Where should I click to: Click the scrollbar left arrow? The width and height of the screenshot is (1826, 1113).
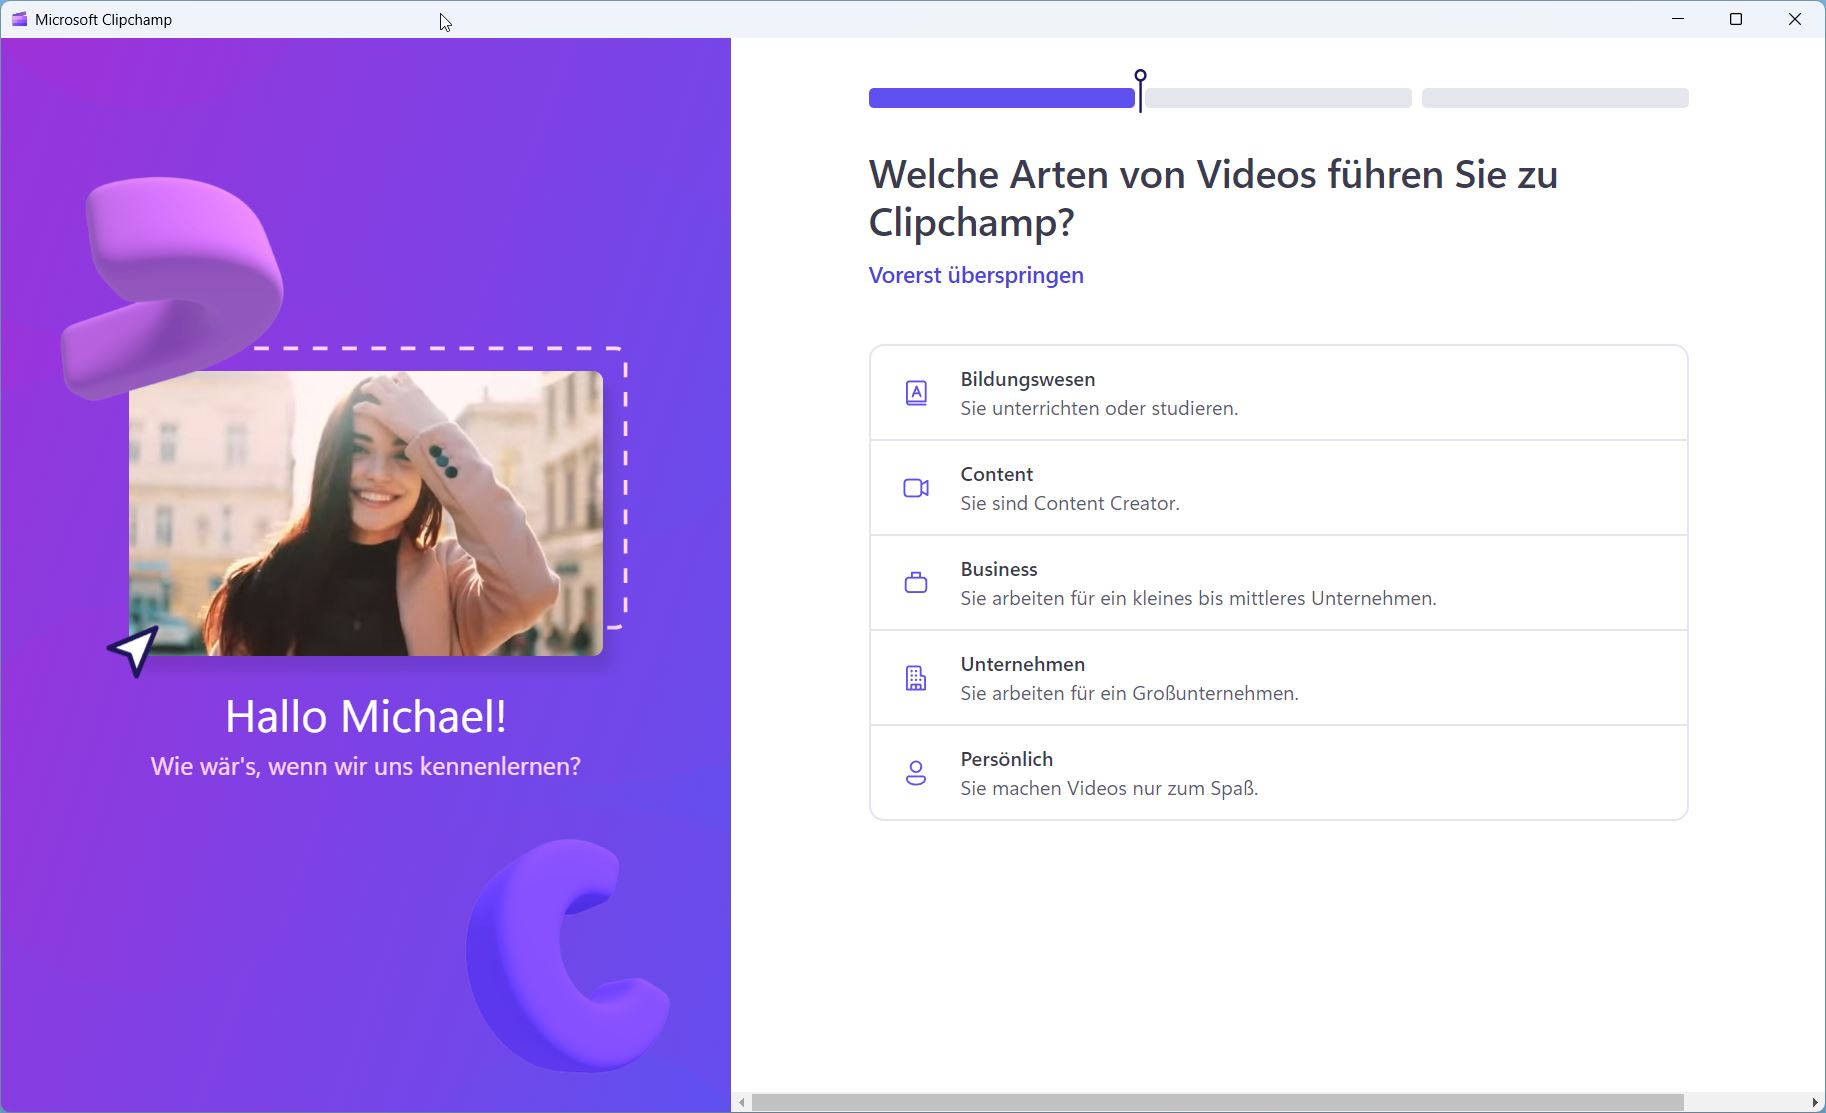[x=741, y=1102]
